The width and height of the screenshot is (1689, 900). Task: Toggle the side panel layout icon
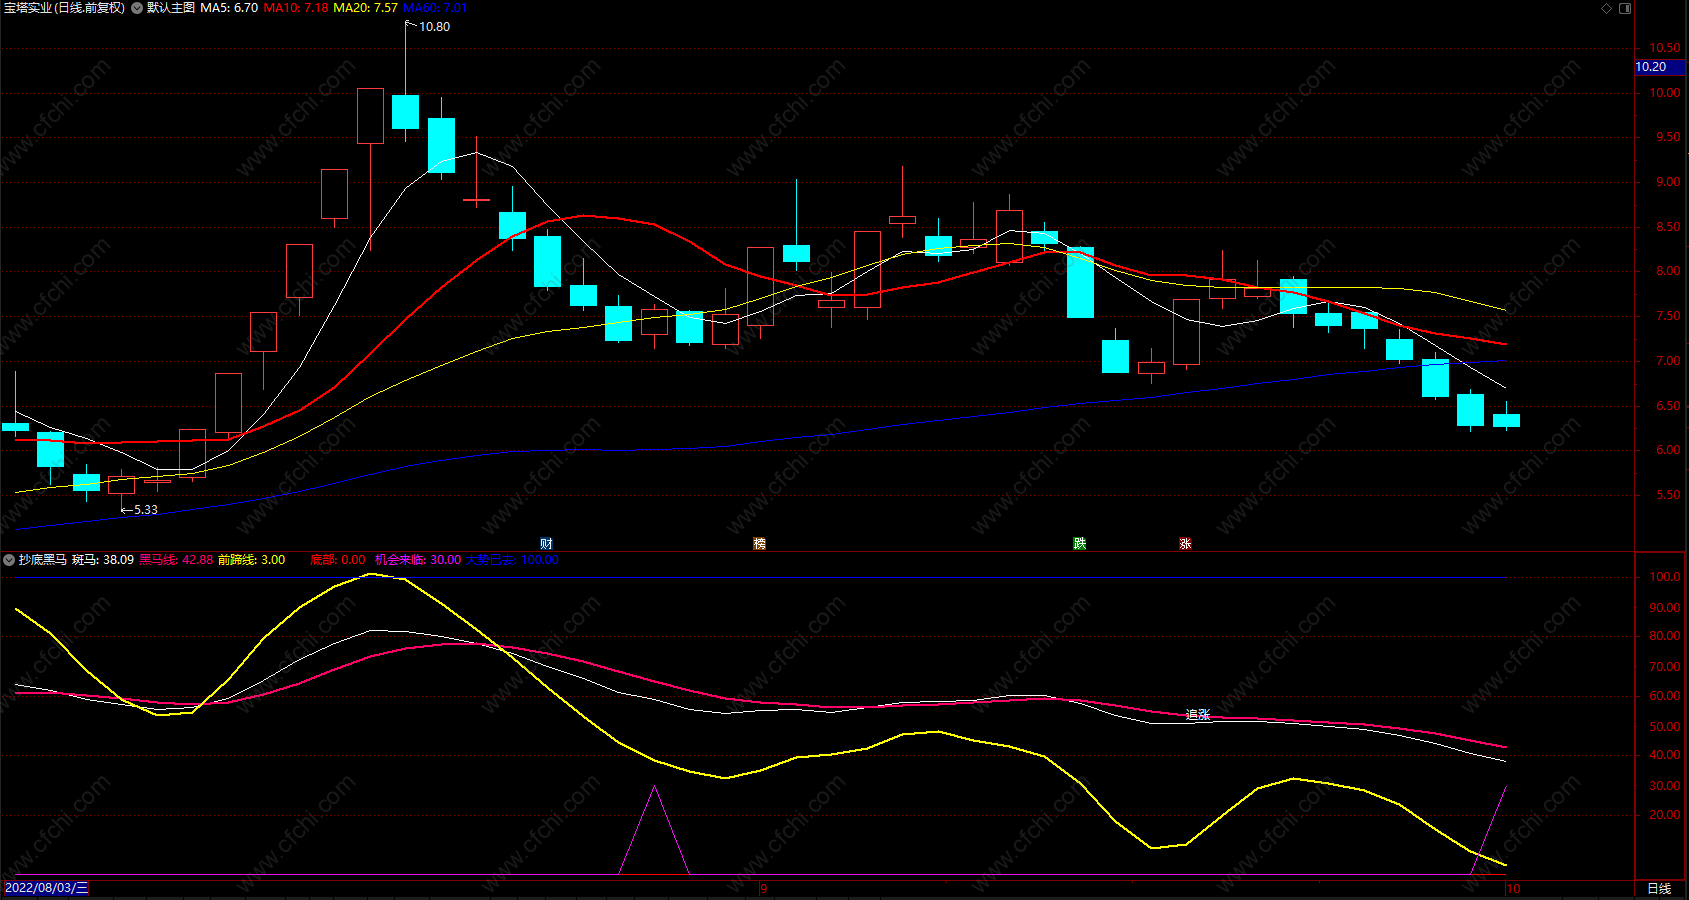coord(1625,8)
